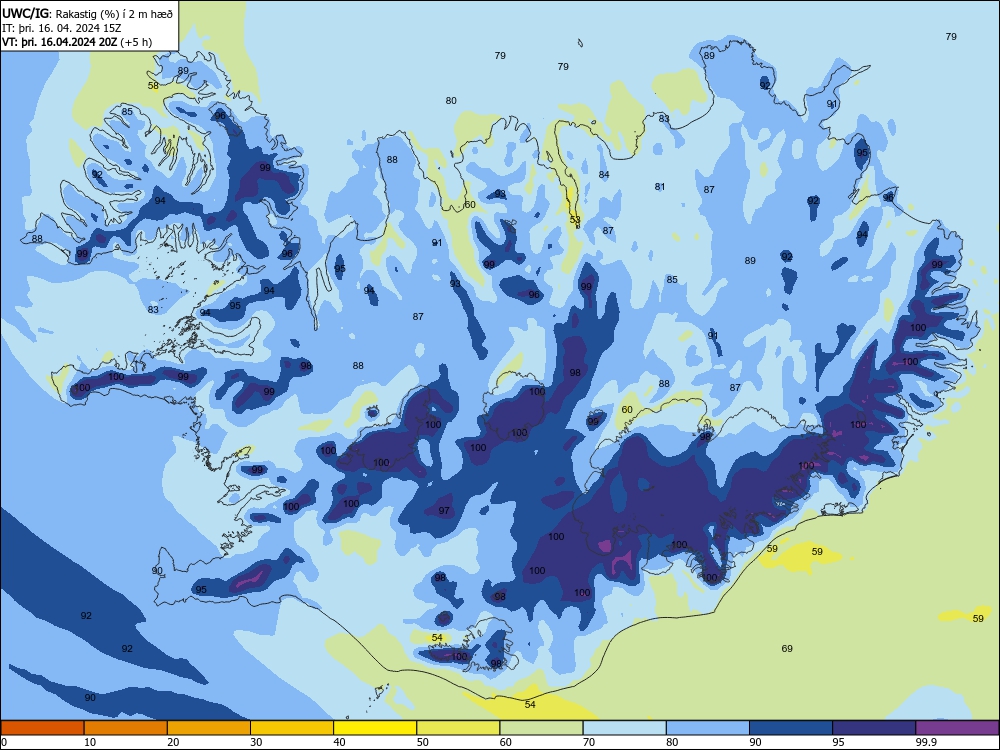Screen dimensions: 1000x750
Task: Choose the light green 60–70 legend swatch
Action: point(541,728)
